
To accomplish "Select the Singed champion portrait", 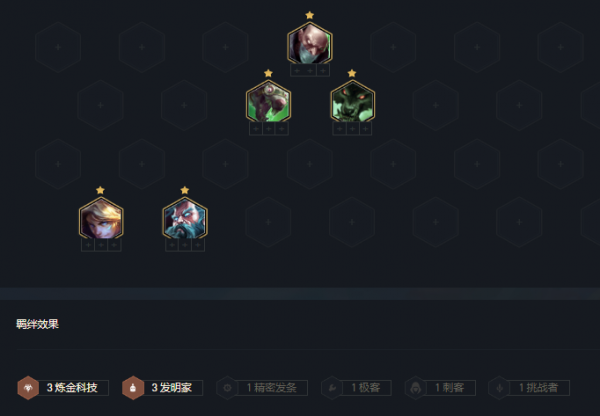I will click(x=310, y=43).
